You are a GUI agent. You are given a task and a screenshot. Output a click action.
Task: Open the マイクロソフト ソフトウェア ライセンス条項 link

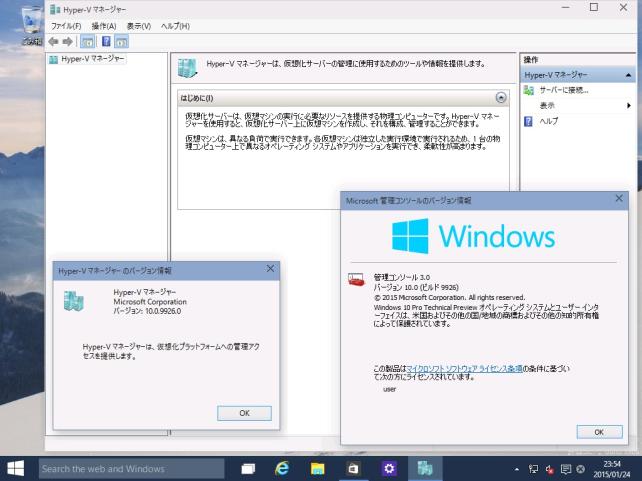(x=464, y=368)
